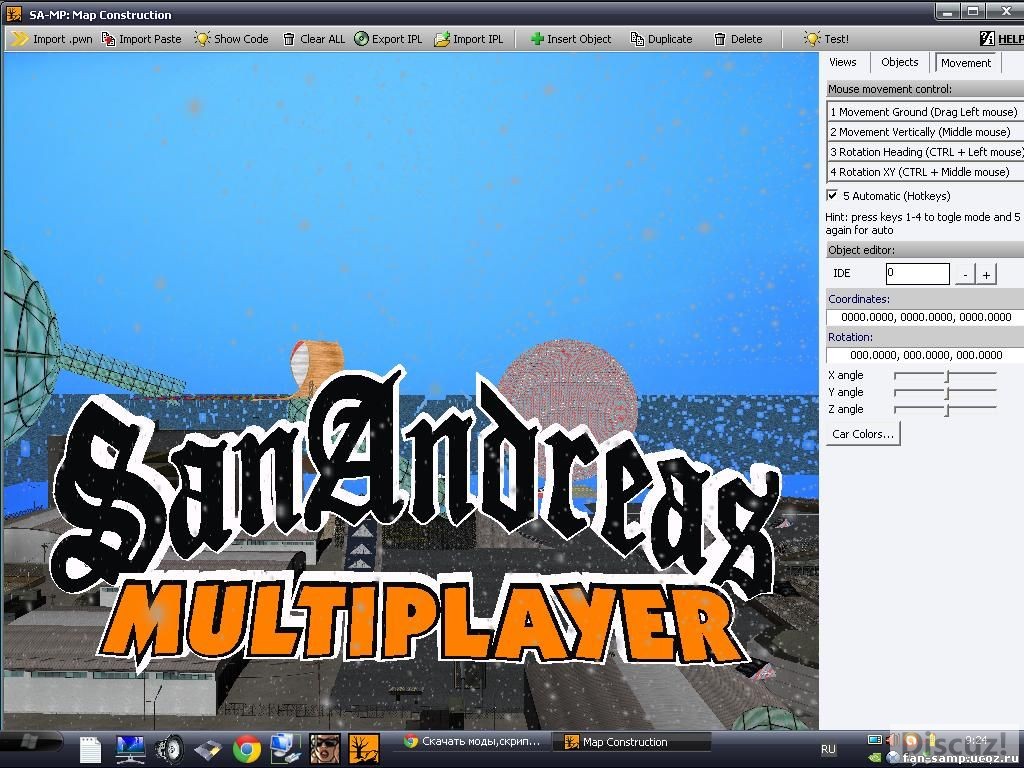Click the Import Paste clipboard icon
This screenshot has height=768, width=1024.
tap(108, 39)
